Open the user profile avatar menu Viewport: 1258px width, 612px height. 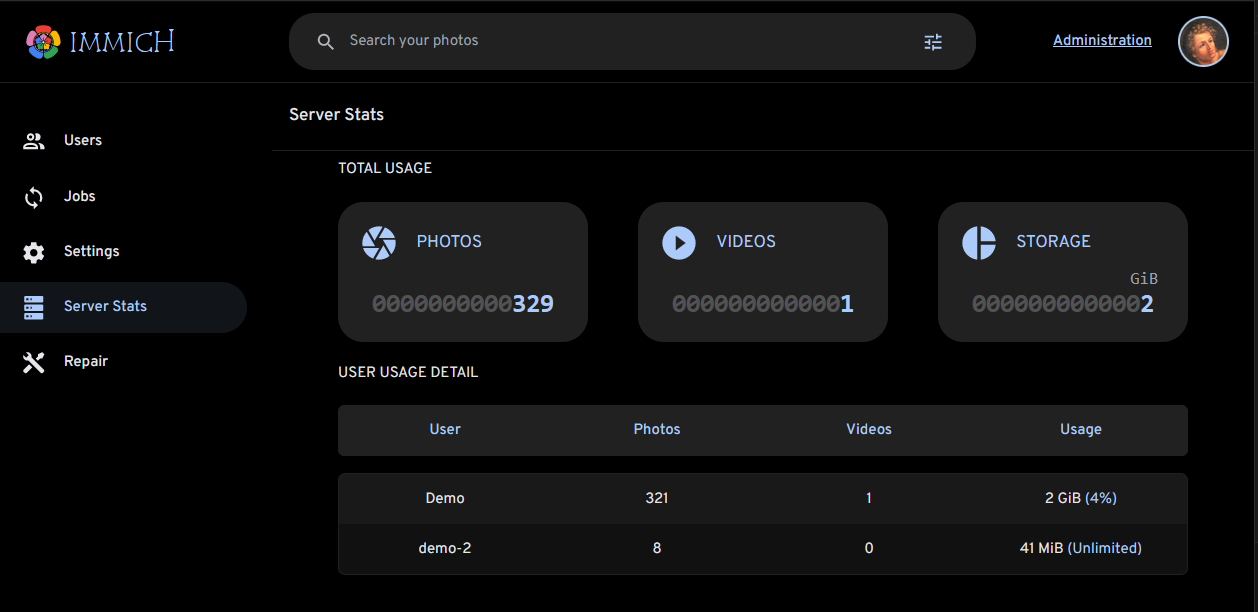pos(1203,41)
